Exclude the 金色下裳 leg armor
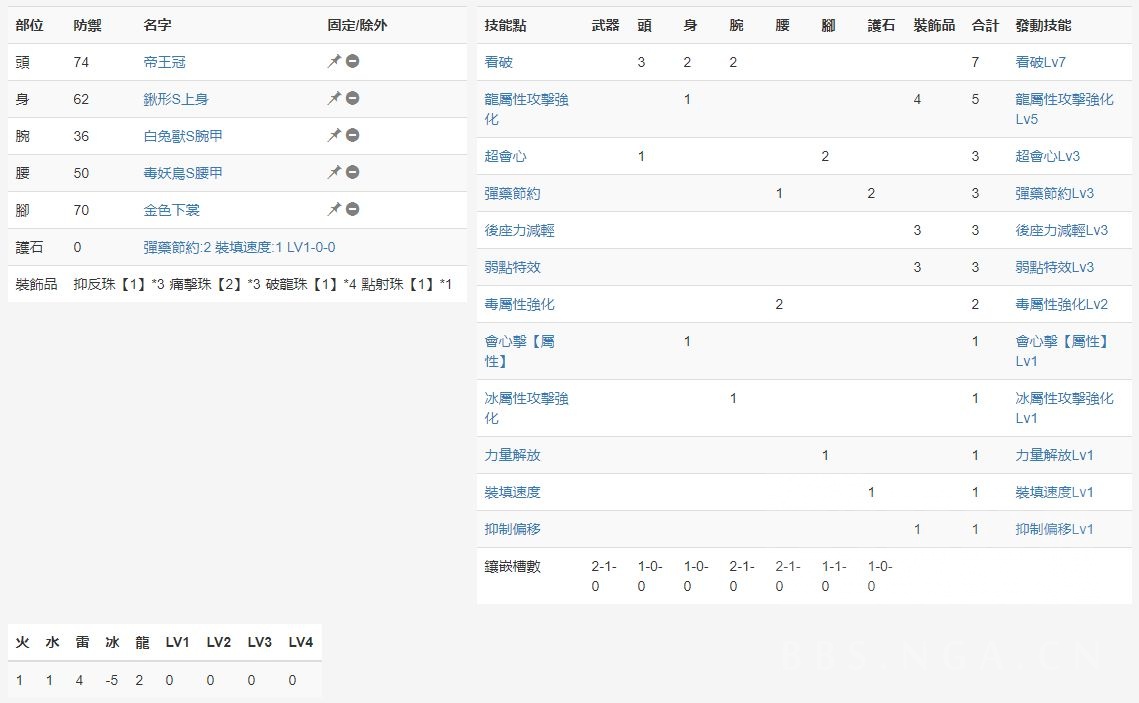The image size is (1139, 703). 352,210
